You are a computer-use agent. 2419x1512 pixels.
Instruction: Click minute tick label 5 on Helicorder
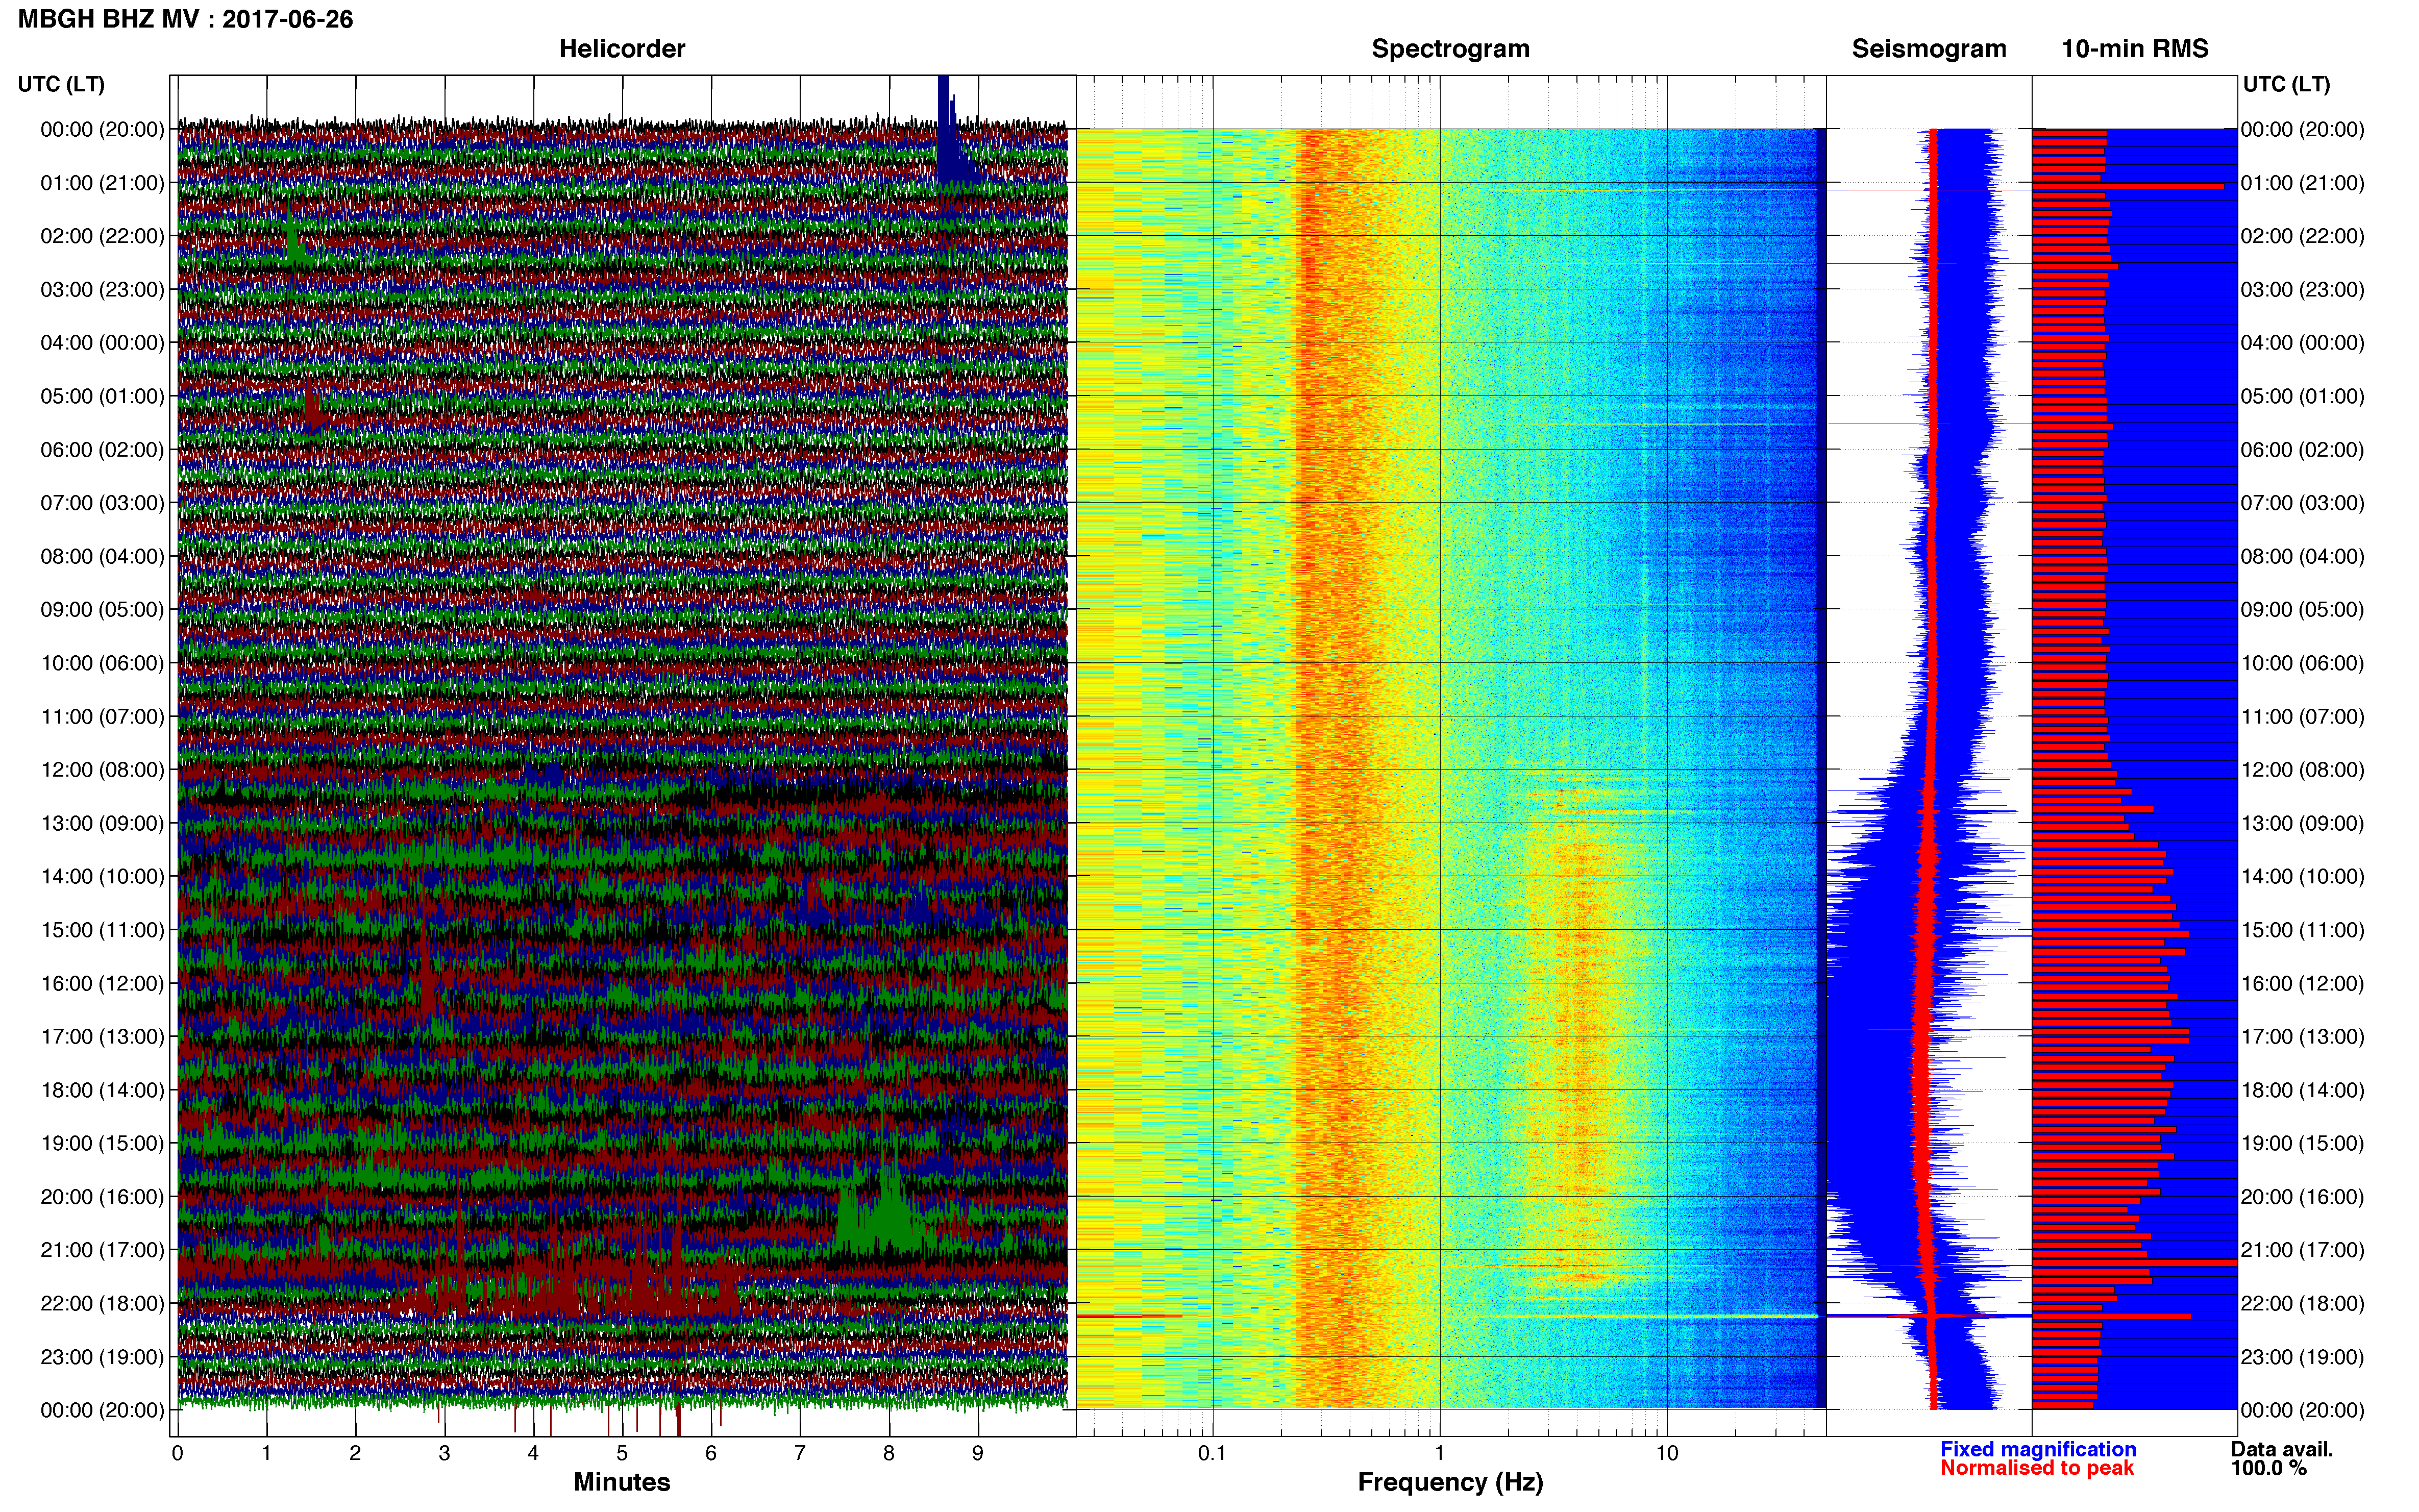coord(622,1454)
